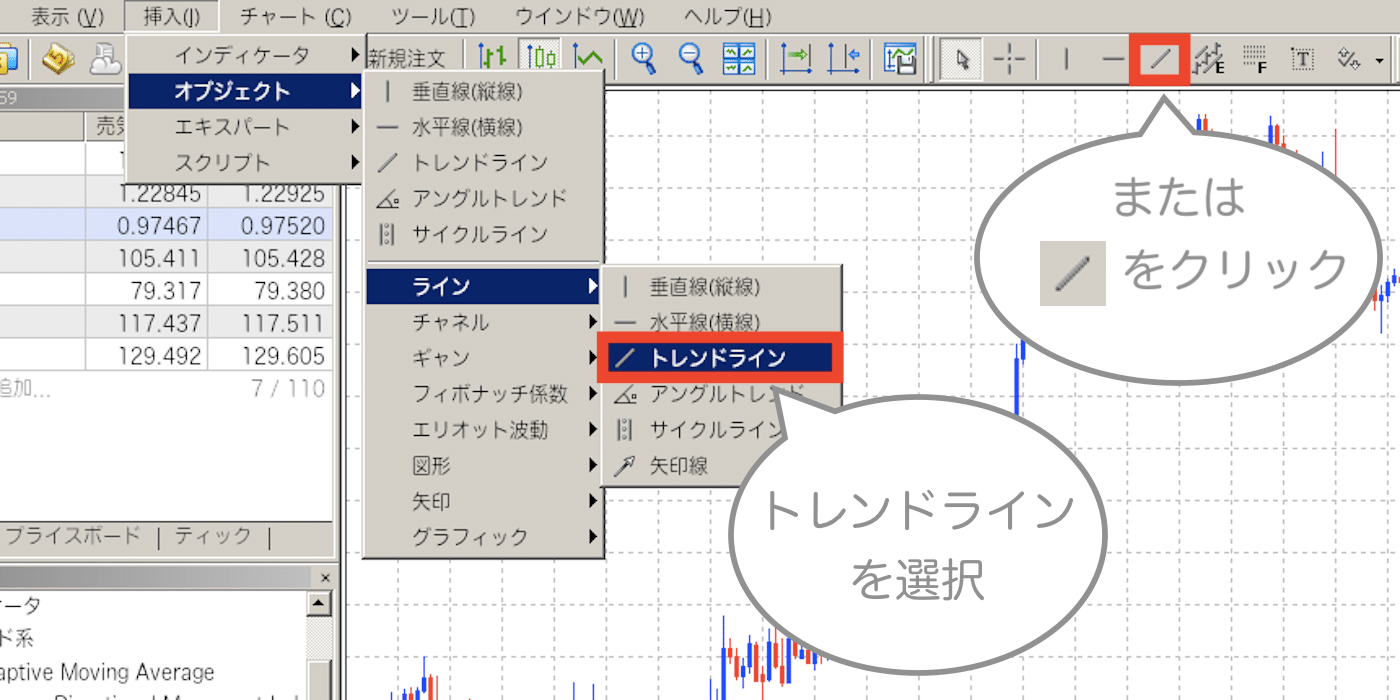This screenshot has height=700, width=1400.
Task: Click the Navigator scrollbar up arrow
Action: coord(319,604)
